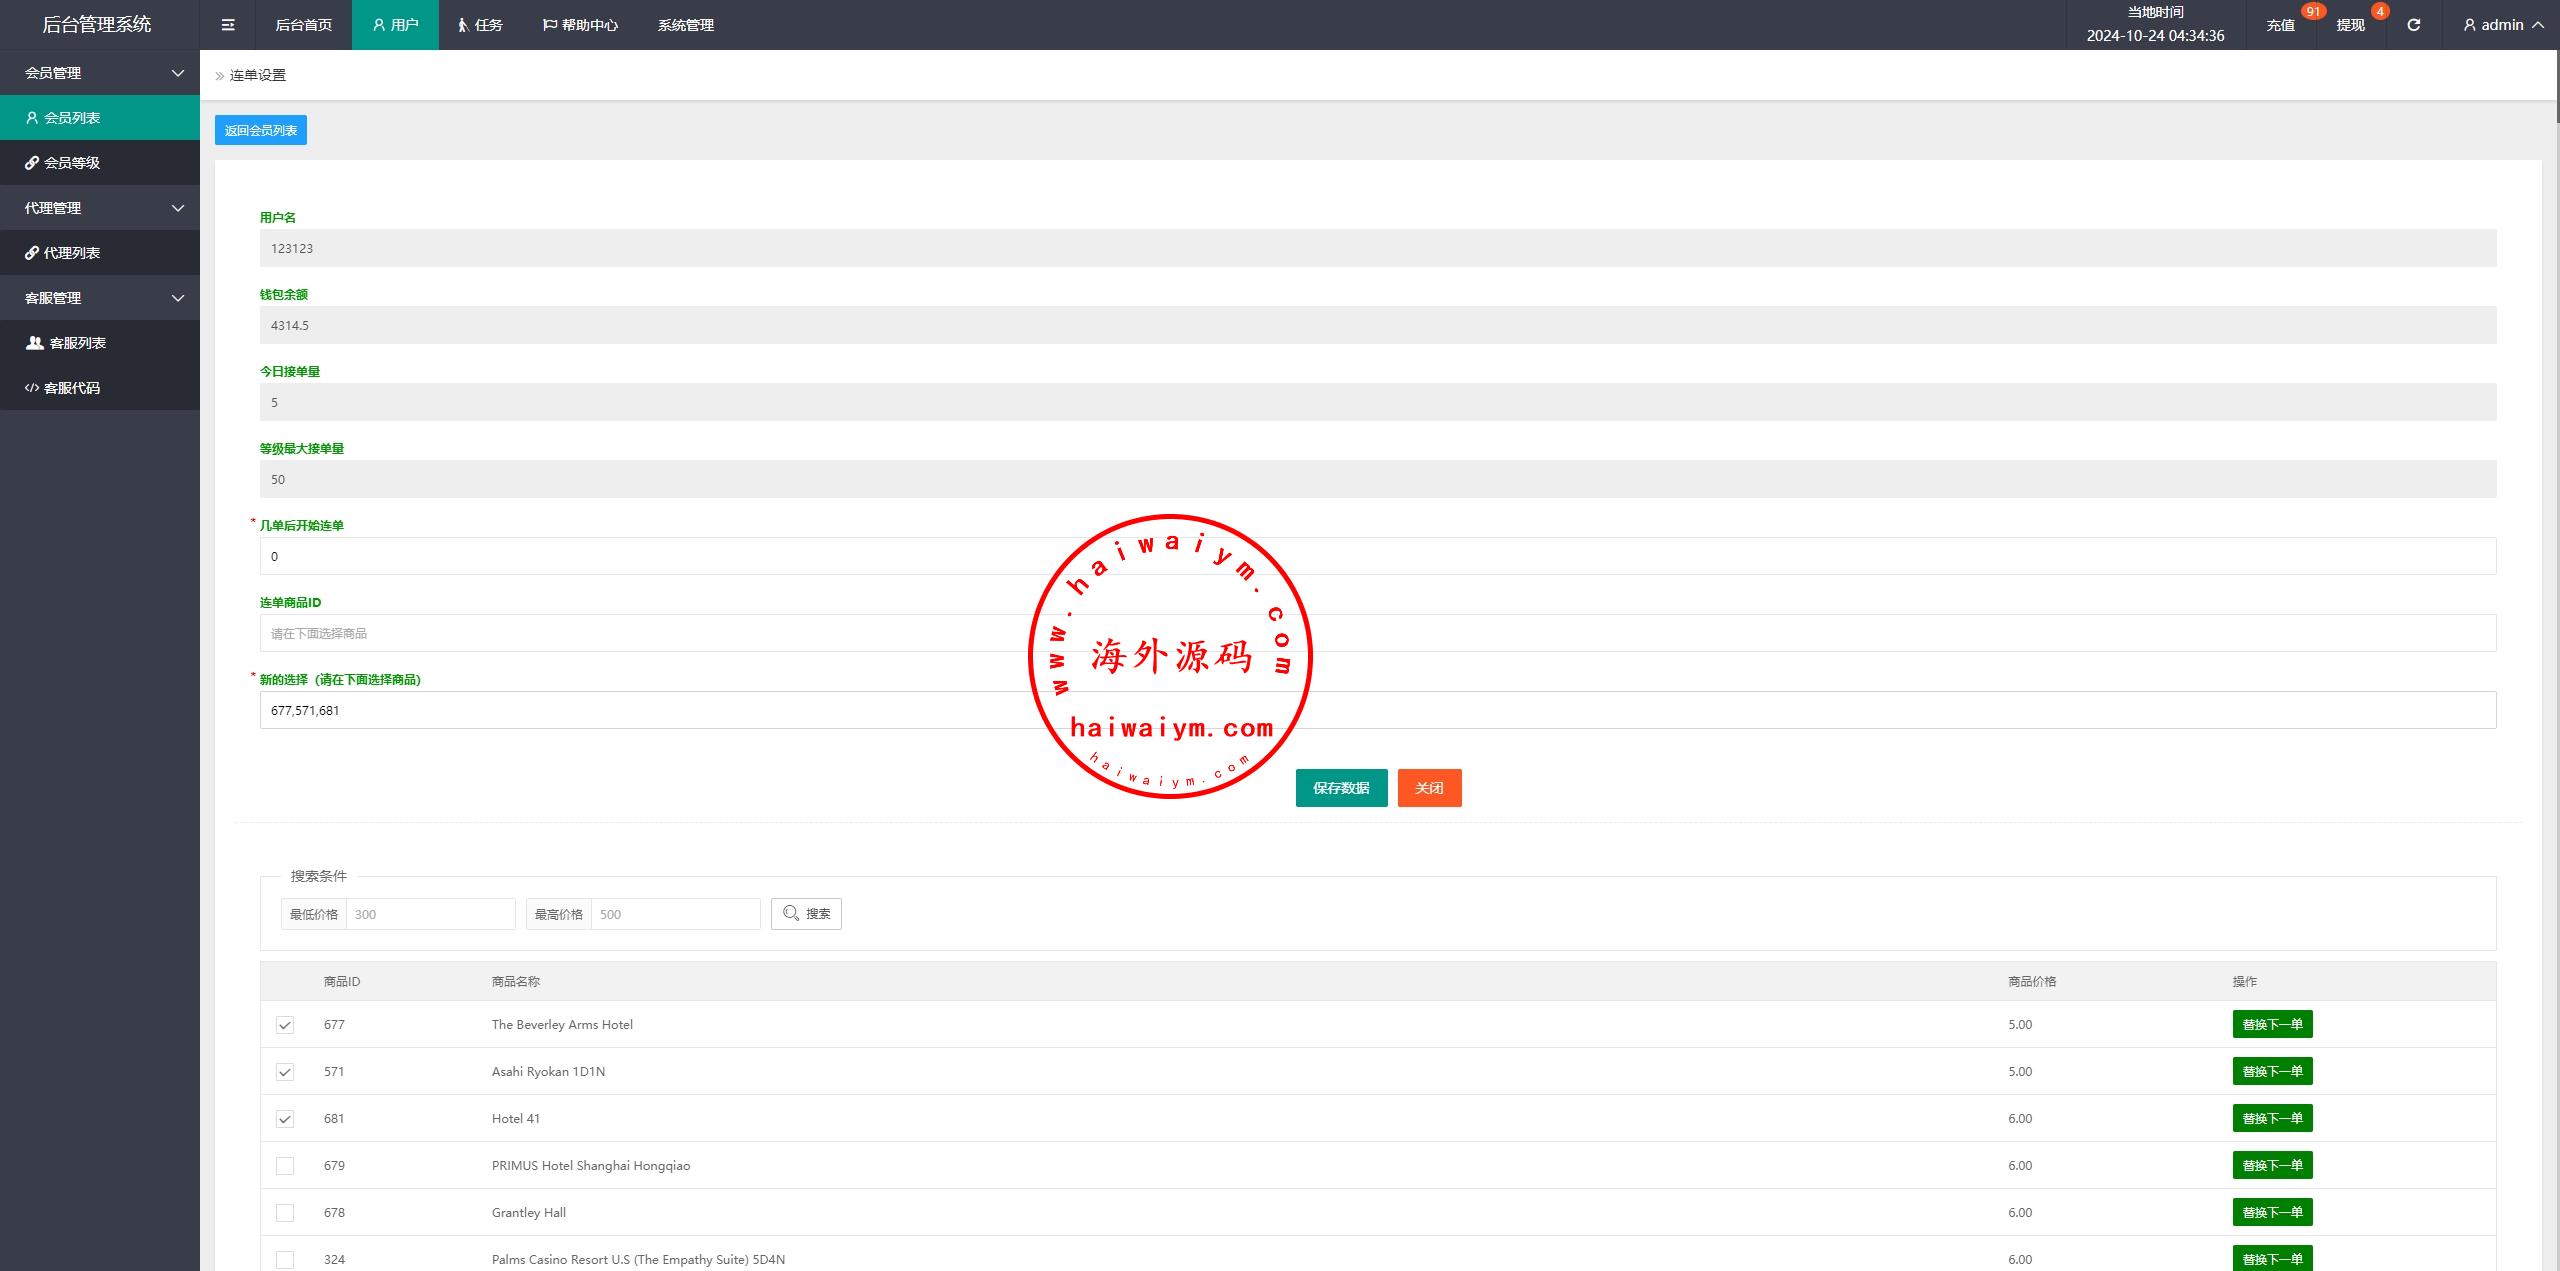The width and height of the screenshot is (2560, 1271).
Task: Open 代理列表 in sidebar
Action: pos(72,253)
